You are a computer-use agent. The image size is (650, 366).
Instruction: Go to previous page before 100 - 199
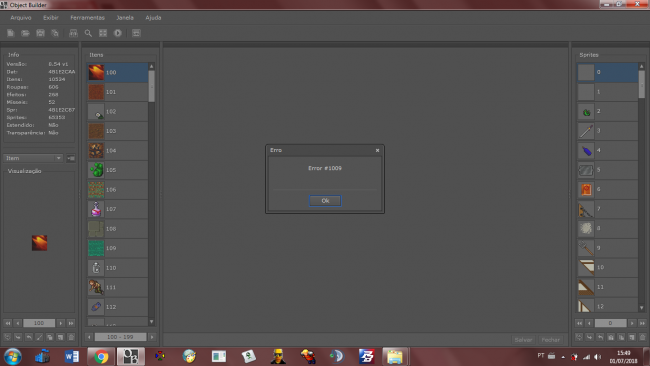point(89,337)
